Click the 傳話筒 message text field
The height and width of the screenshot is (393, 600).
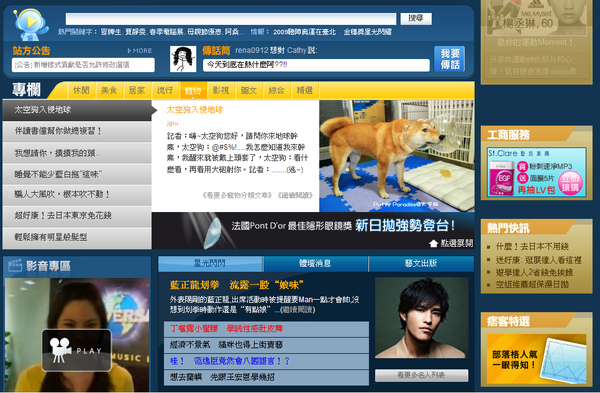coord(316,65)
